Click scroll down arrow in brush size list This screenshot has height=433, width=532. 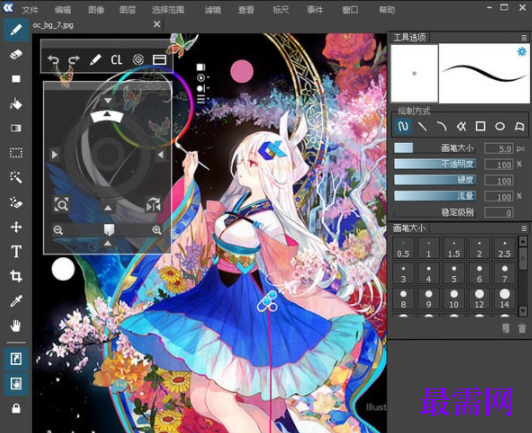(523, 311)
